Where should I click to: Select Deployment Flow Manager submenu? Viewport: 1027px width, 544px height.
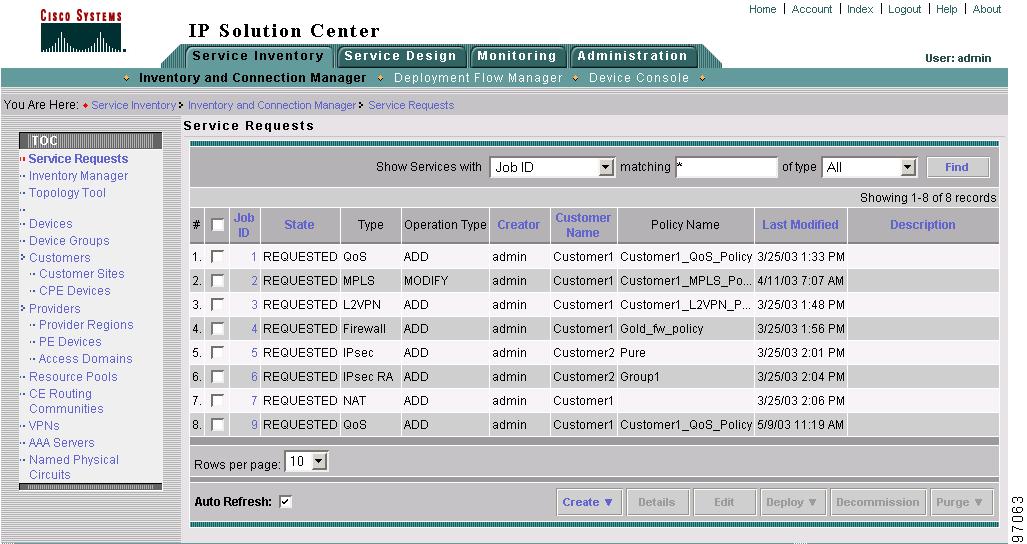click(479, 78)
